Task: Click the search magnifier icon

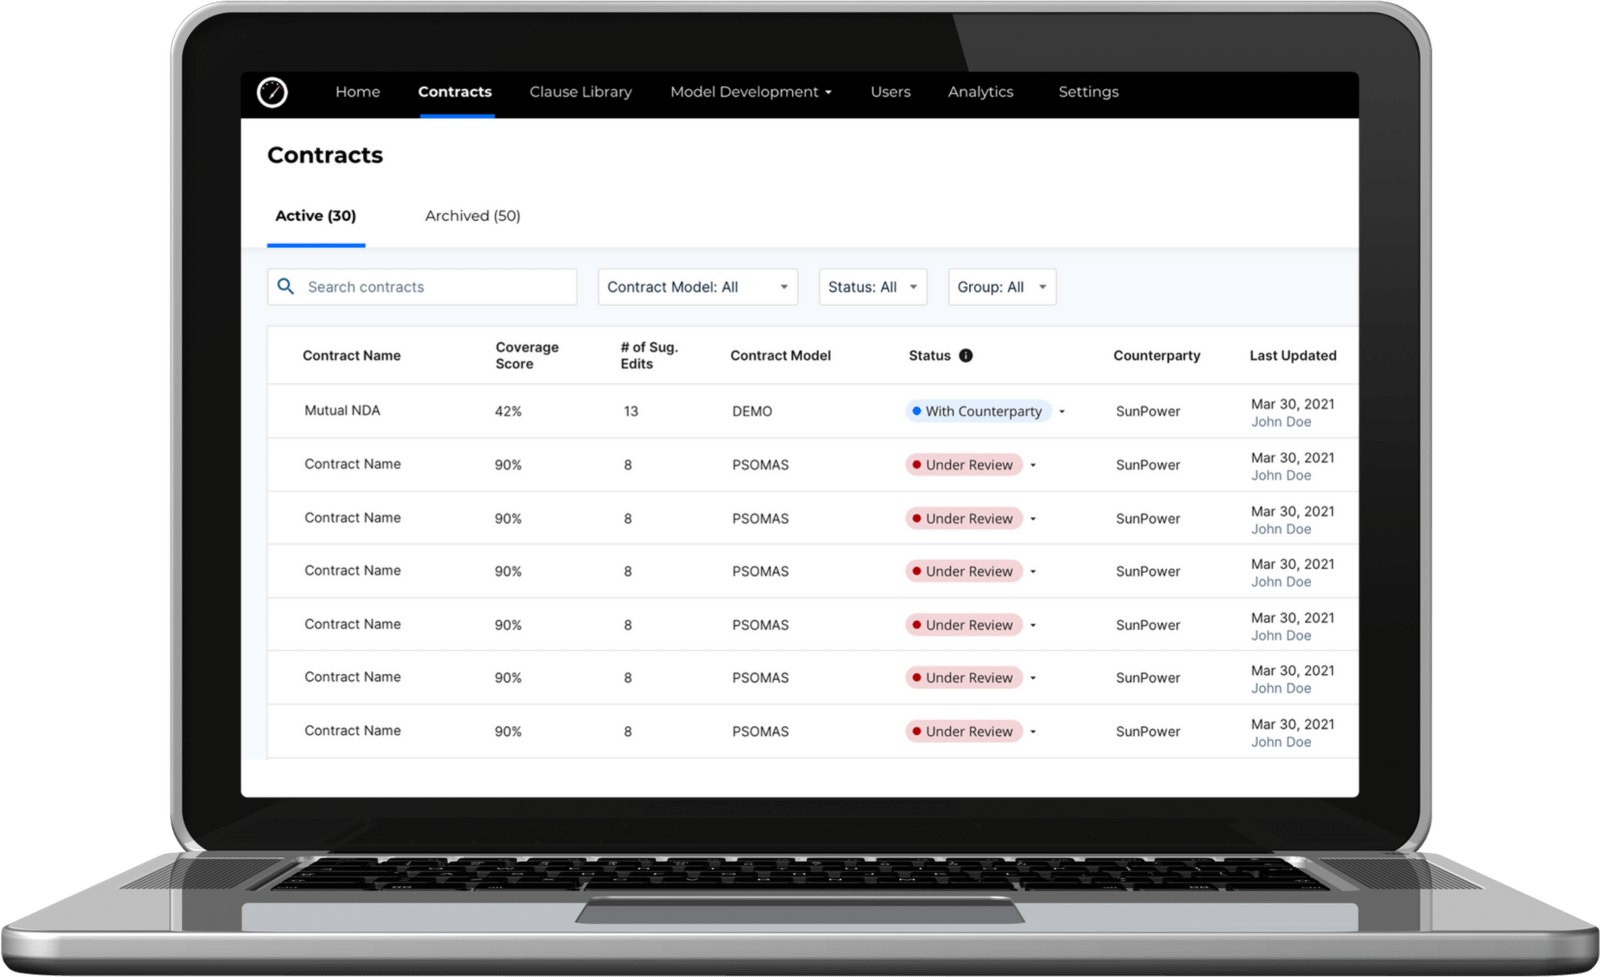Action: click(285, 286)
